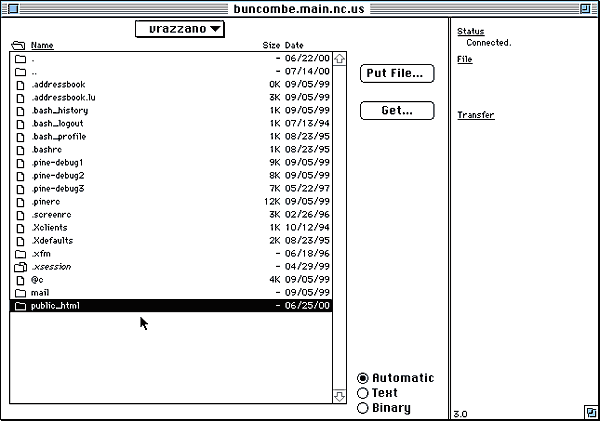Click the Get... button
This screenshot has height=421, width=600.
[397, 111]
